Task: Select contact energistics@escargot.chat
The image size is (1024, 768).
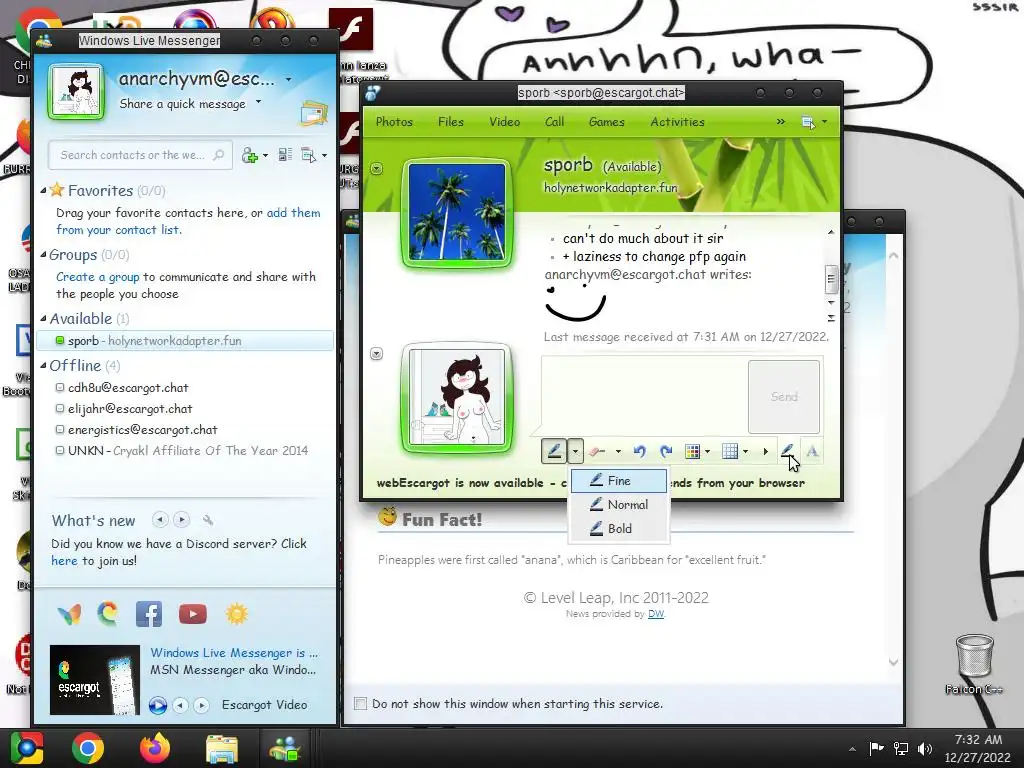Action: tap(142, 430)
